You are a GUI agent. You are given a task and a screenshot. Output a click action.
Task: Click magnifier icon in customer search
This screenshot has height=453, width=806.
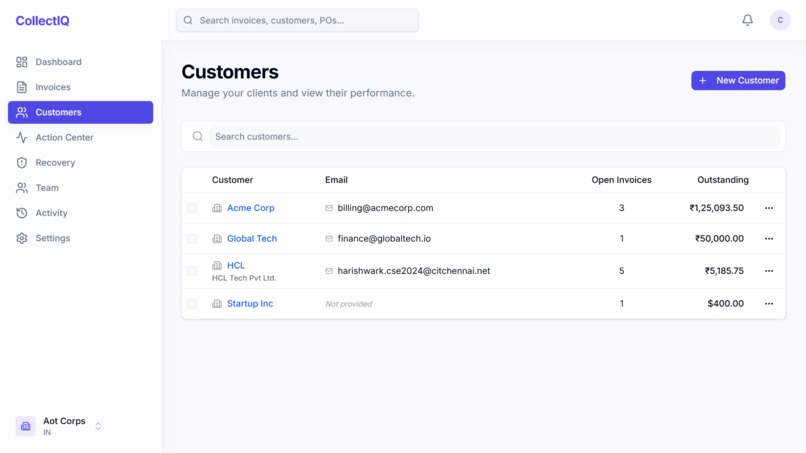(x=198, y=136)
